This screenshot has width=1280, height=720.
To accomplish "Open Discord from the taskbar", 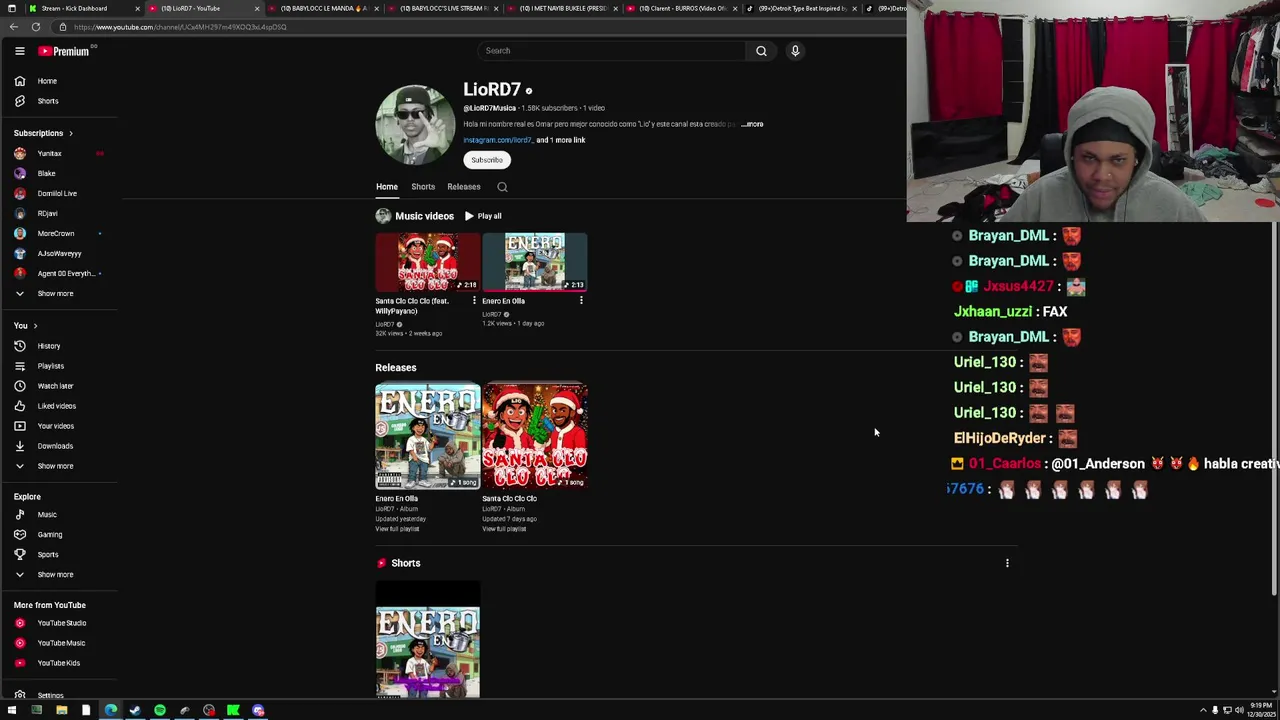I will pyautogui.click(x=258, y=711).
